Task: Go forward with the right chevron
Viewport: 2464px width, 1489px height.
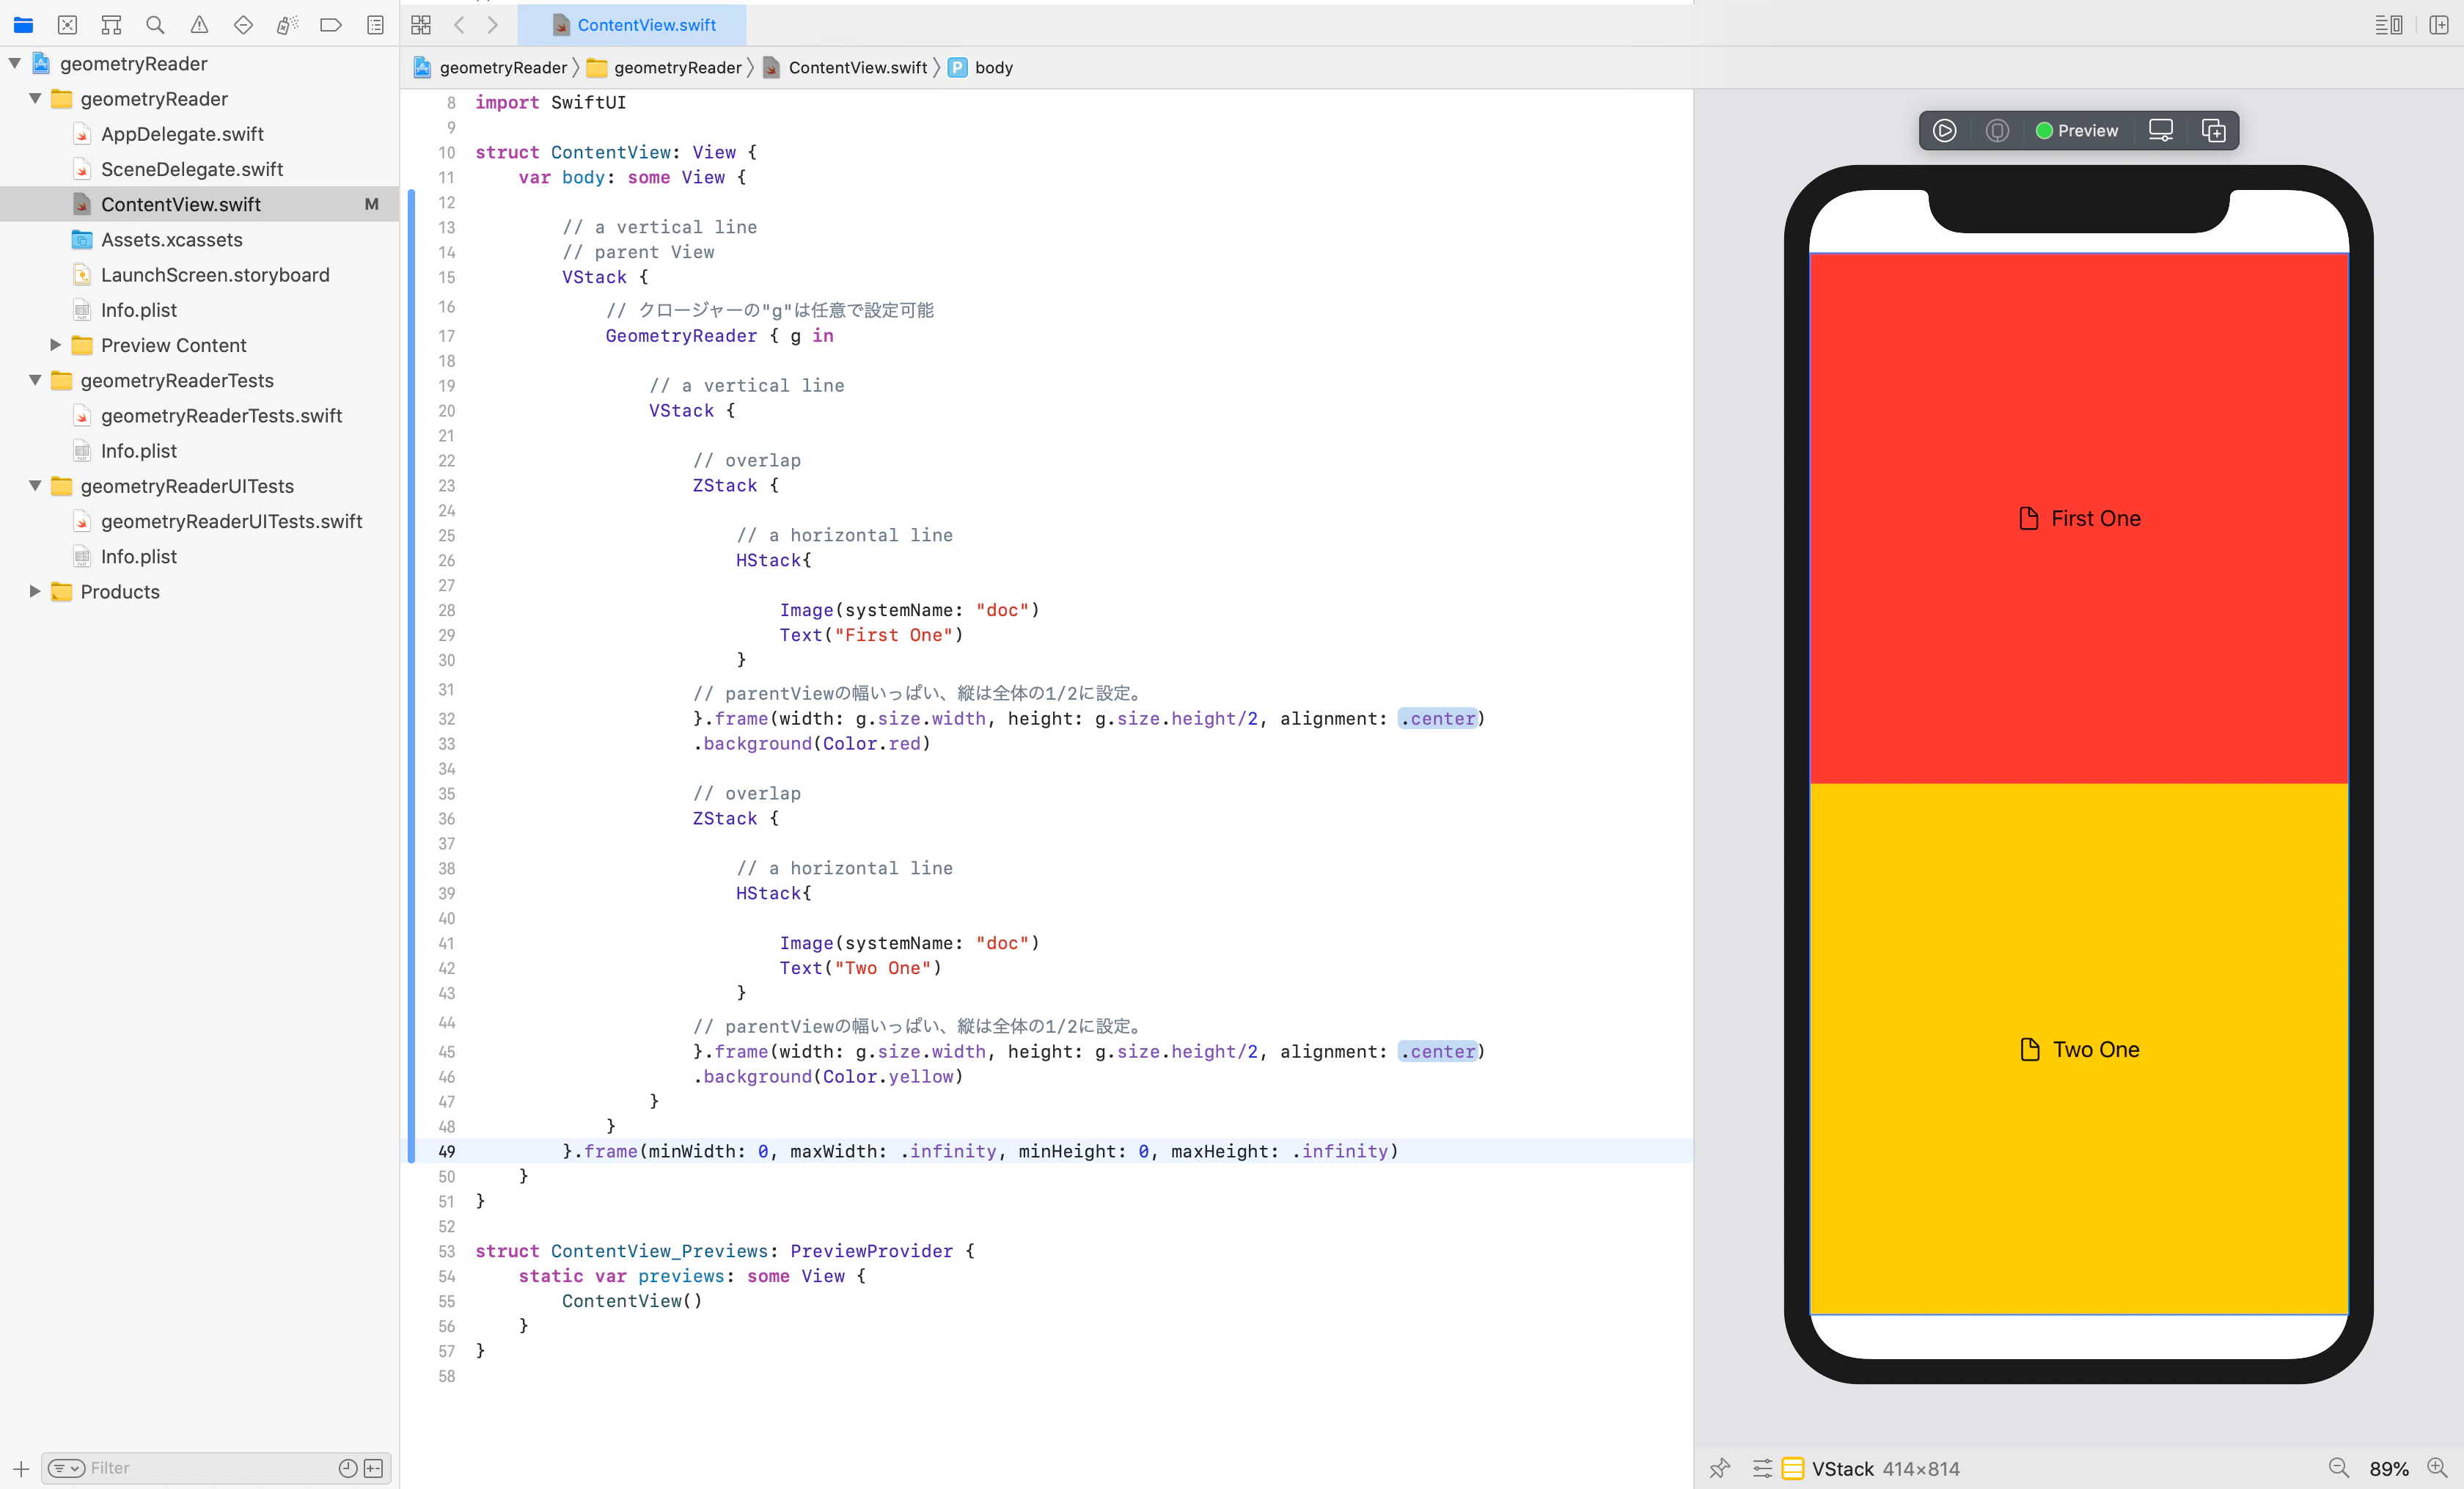Action: point(493,25)
